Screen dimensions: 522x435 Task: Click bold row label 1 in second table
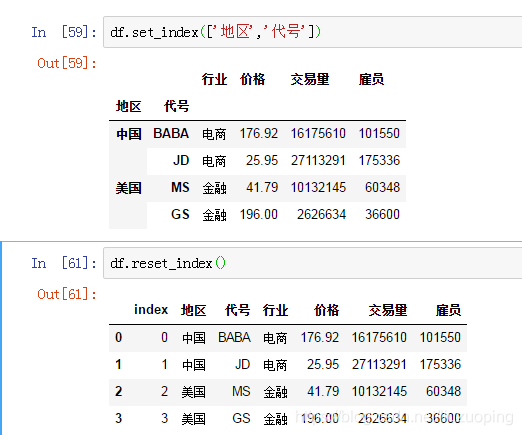(119, 364)
